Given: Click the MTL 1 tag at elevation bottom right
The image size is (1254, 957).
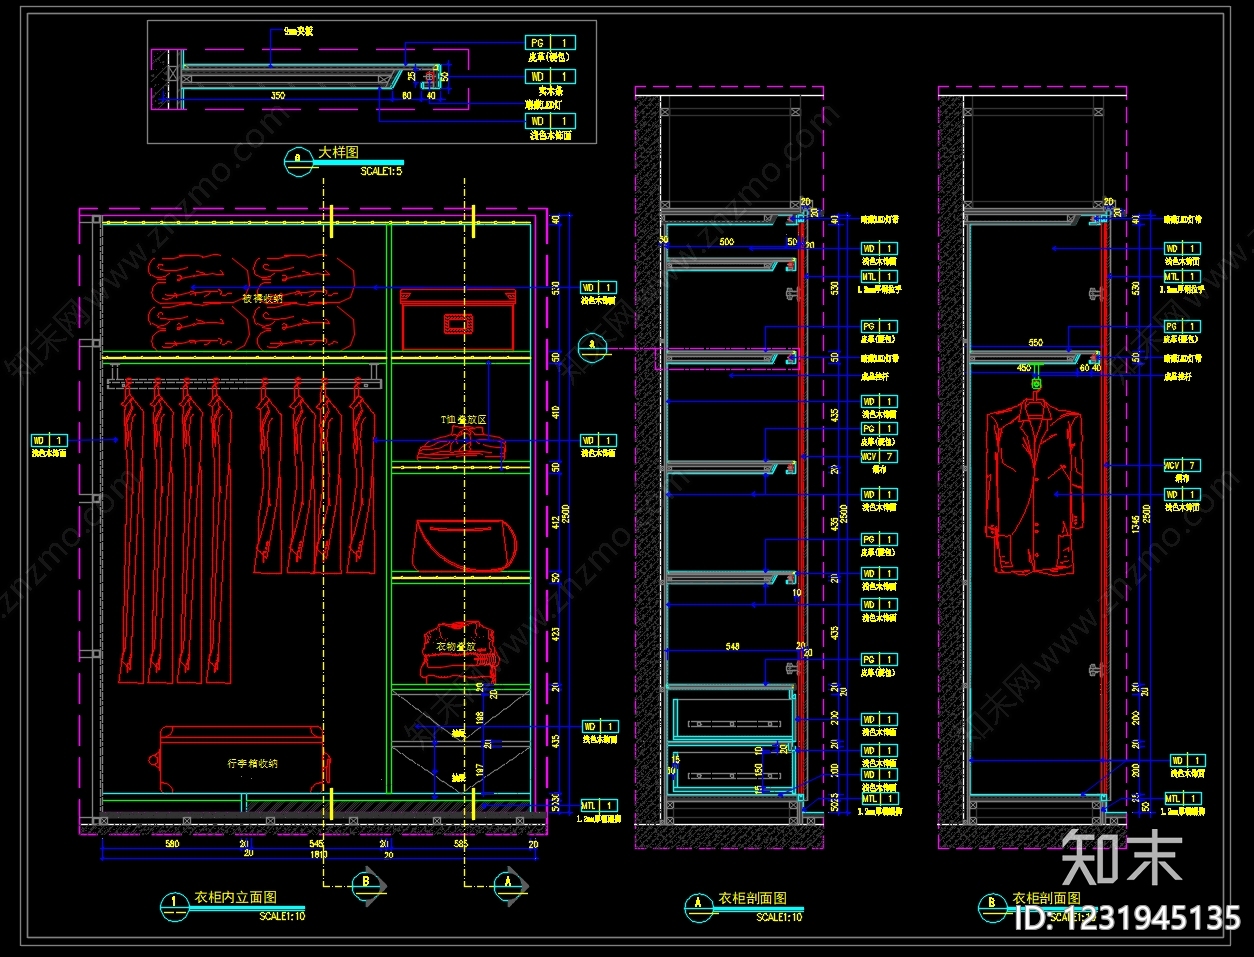Looking at the screenshot, I should 600,805.
